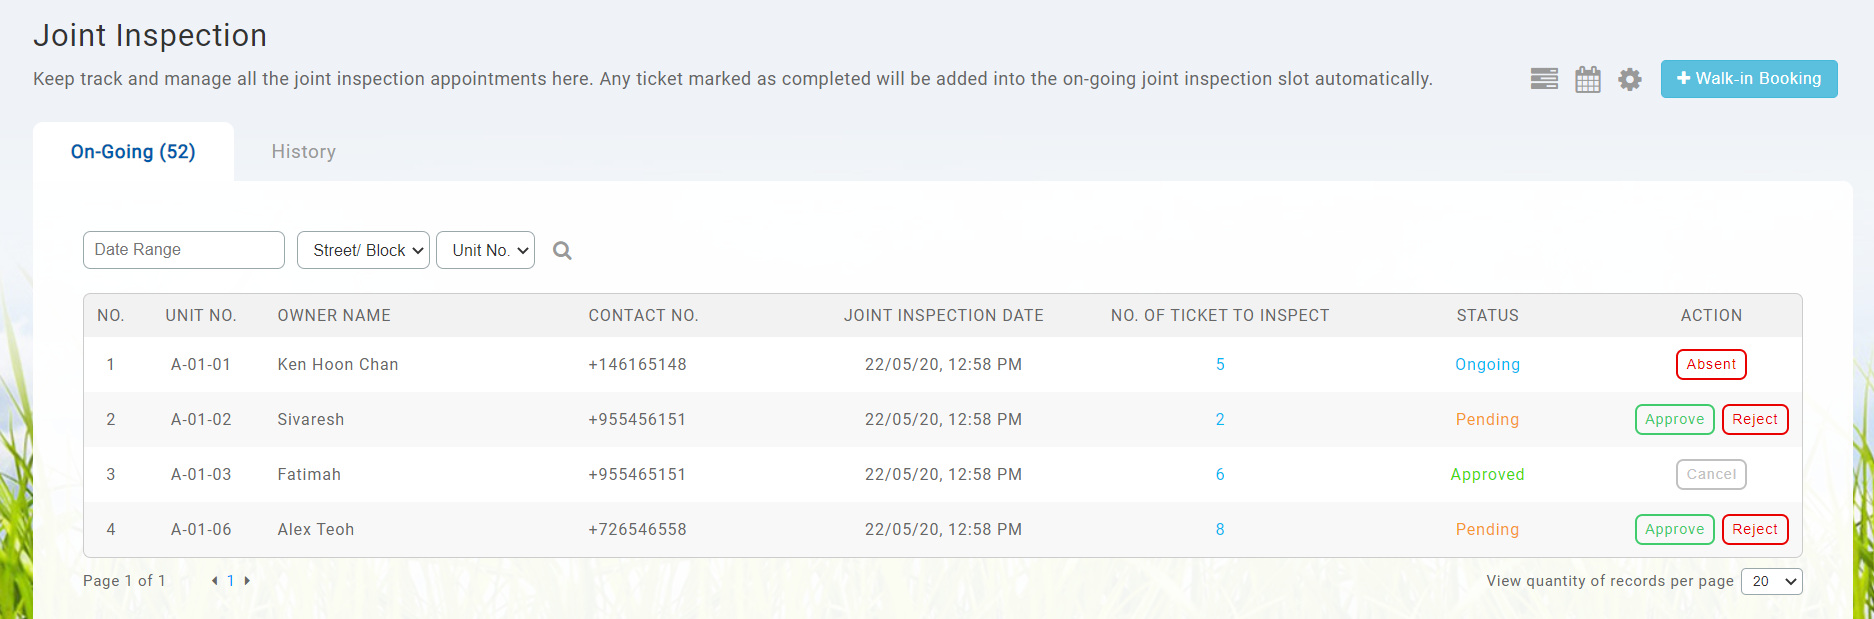The width and height of the screenshot is (1874, 619).
Task: Click the search magnifier icon
Action: point(562,251)
